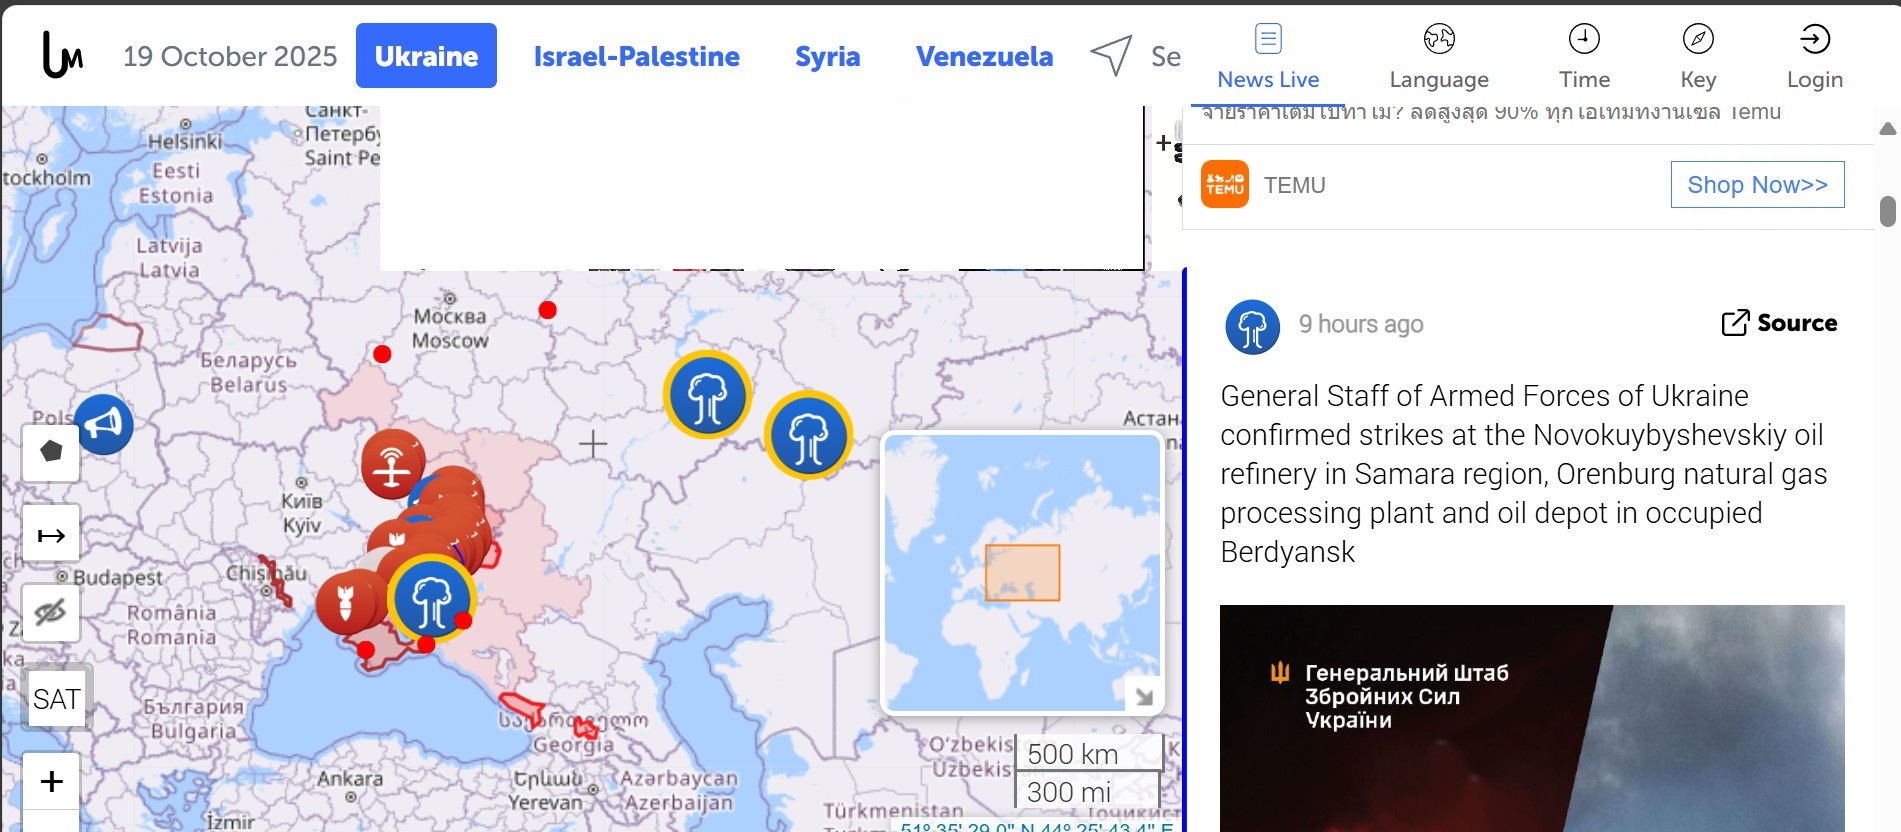The height and width of the screenshot is (832, 1901).
Task: Click the megaphone marker near Poland
Action: coord(103,425)
